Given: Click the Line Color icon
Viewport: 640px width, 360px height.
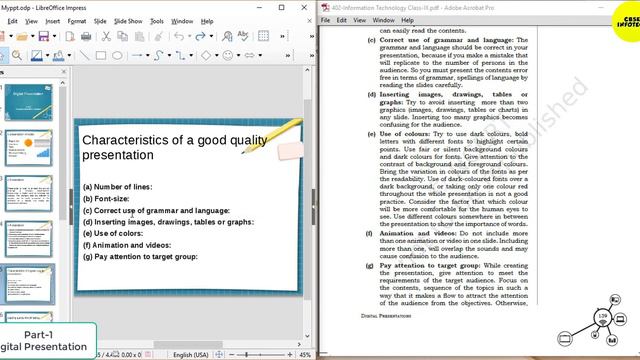Looking at the screenshot, I should coord(36,55).
